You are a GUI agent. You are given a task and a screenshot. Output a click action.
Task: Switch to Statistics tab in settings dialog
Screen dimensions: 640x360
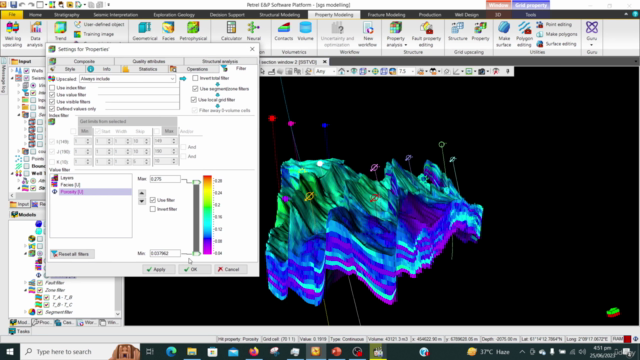pyautogui.click(x=147, y=69)
